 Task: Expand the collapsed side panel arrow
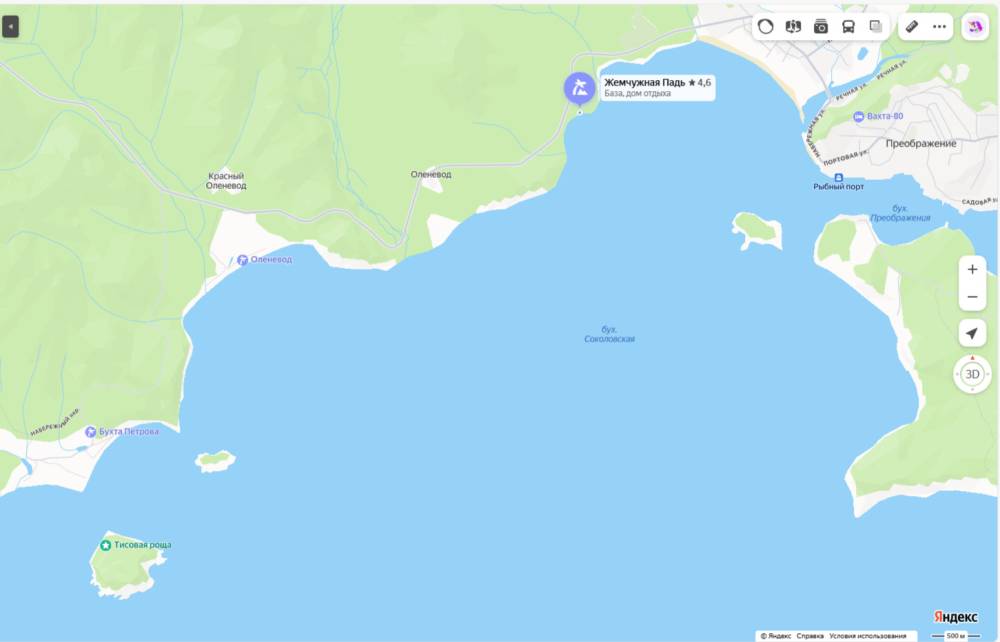coord(10,27)
